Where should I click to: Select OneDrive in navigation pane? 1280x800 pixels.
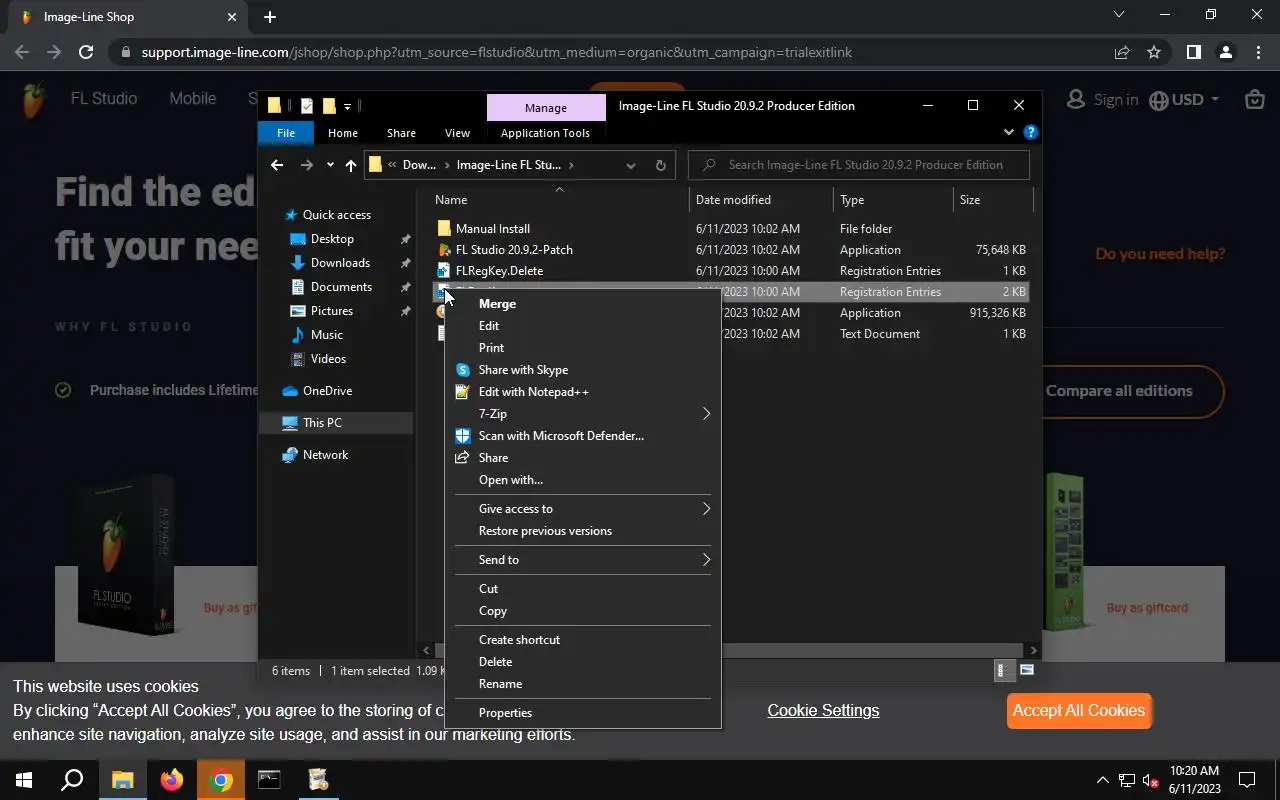(x=327, y=391)
